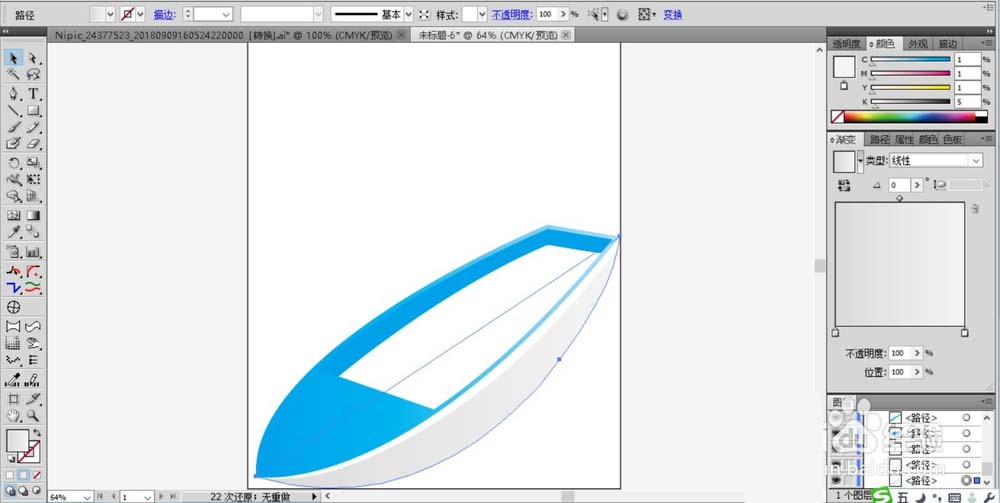Set toolbox Gradient mode button

[x=23, y=475]
